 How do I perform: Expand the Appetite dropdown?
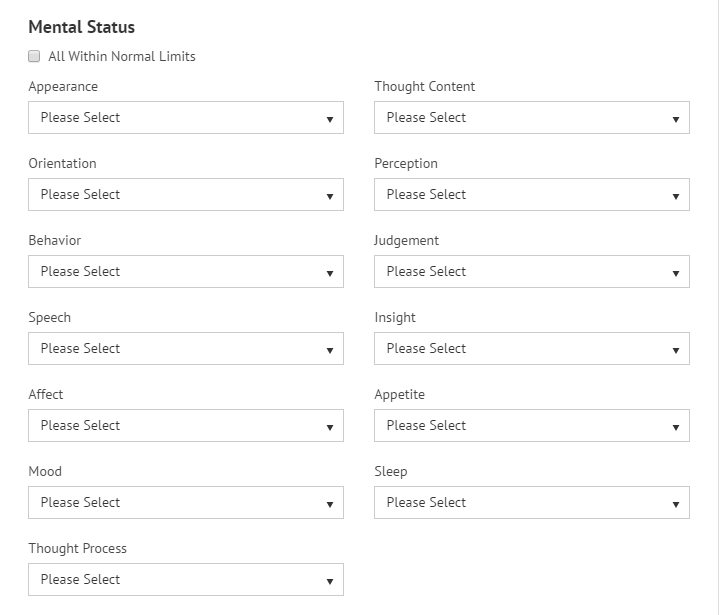coord(532,426)
